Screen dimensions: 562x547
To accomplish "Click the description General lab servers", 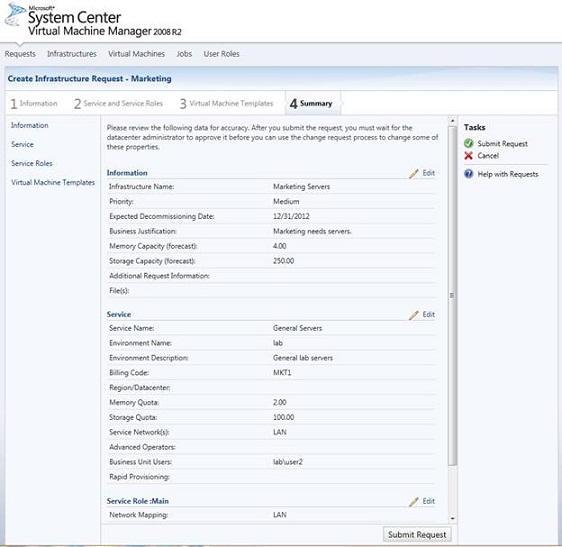I will tap(303, 358).
